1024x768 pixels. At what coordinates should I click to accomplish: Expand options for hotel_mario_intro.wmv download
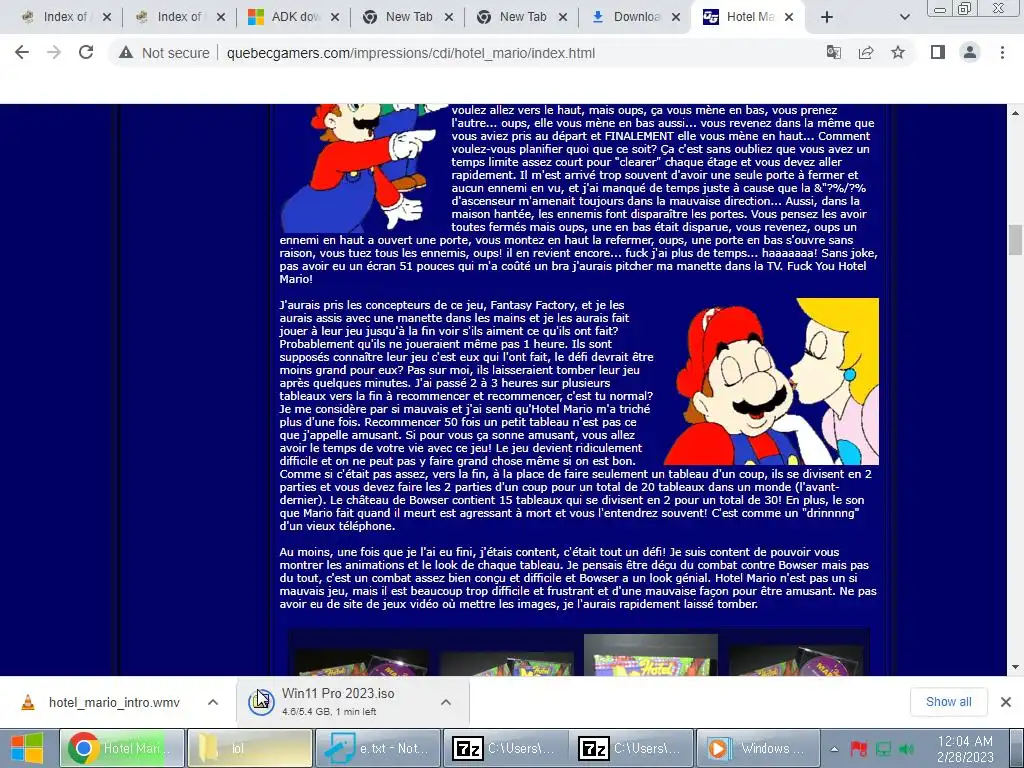pyautogui.click(x=213, y=702)
